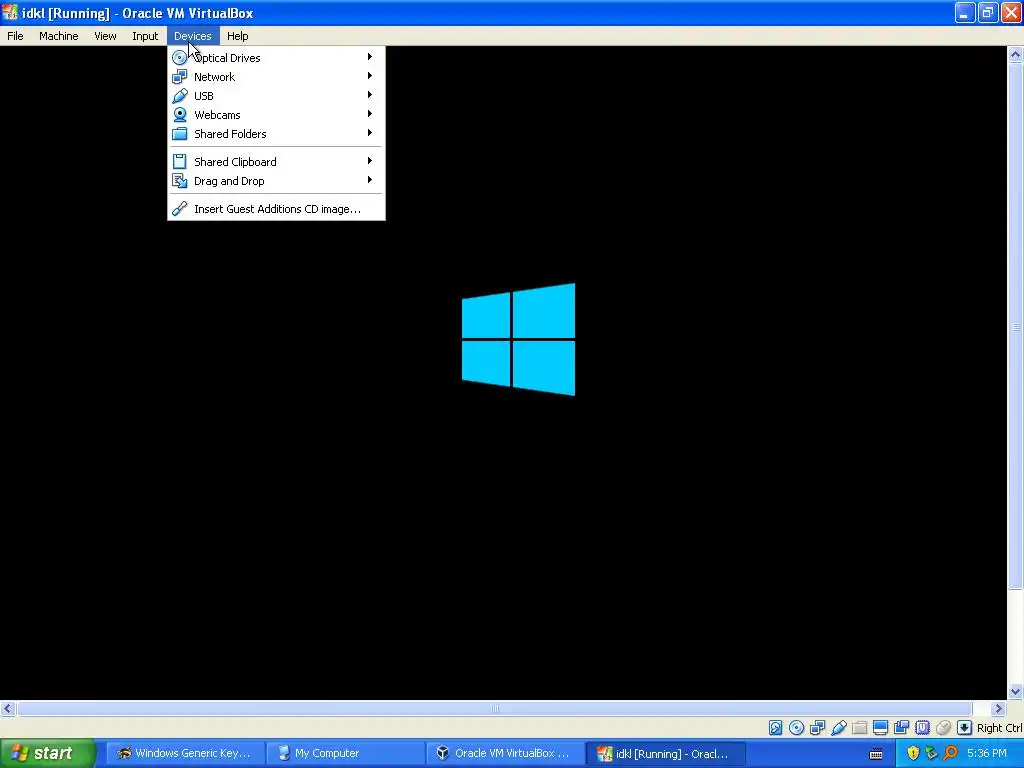Switch to My Computer taskbar window
This screenshot has height=768, width=1024.
(x=345, y=753)
